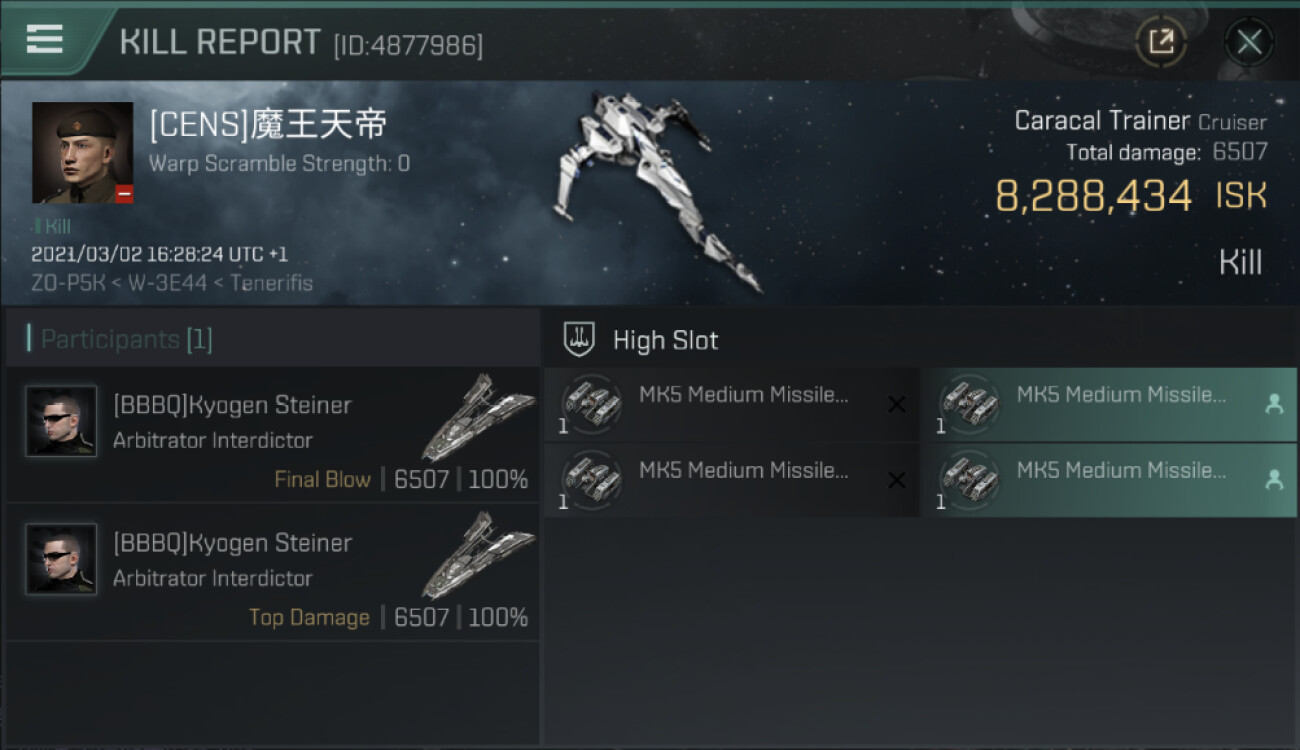
Task: Click the High Slot shield icon
Action: click(x=580, y=339)
